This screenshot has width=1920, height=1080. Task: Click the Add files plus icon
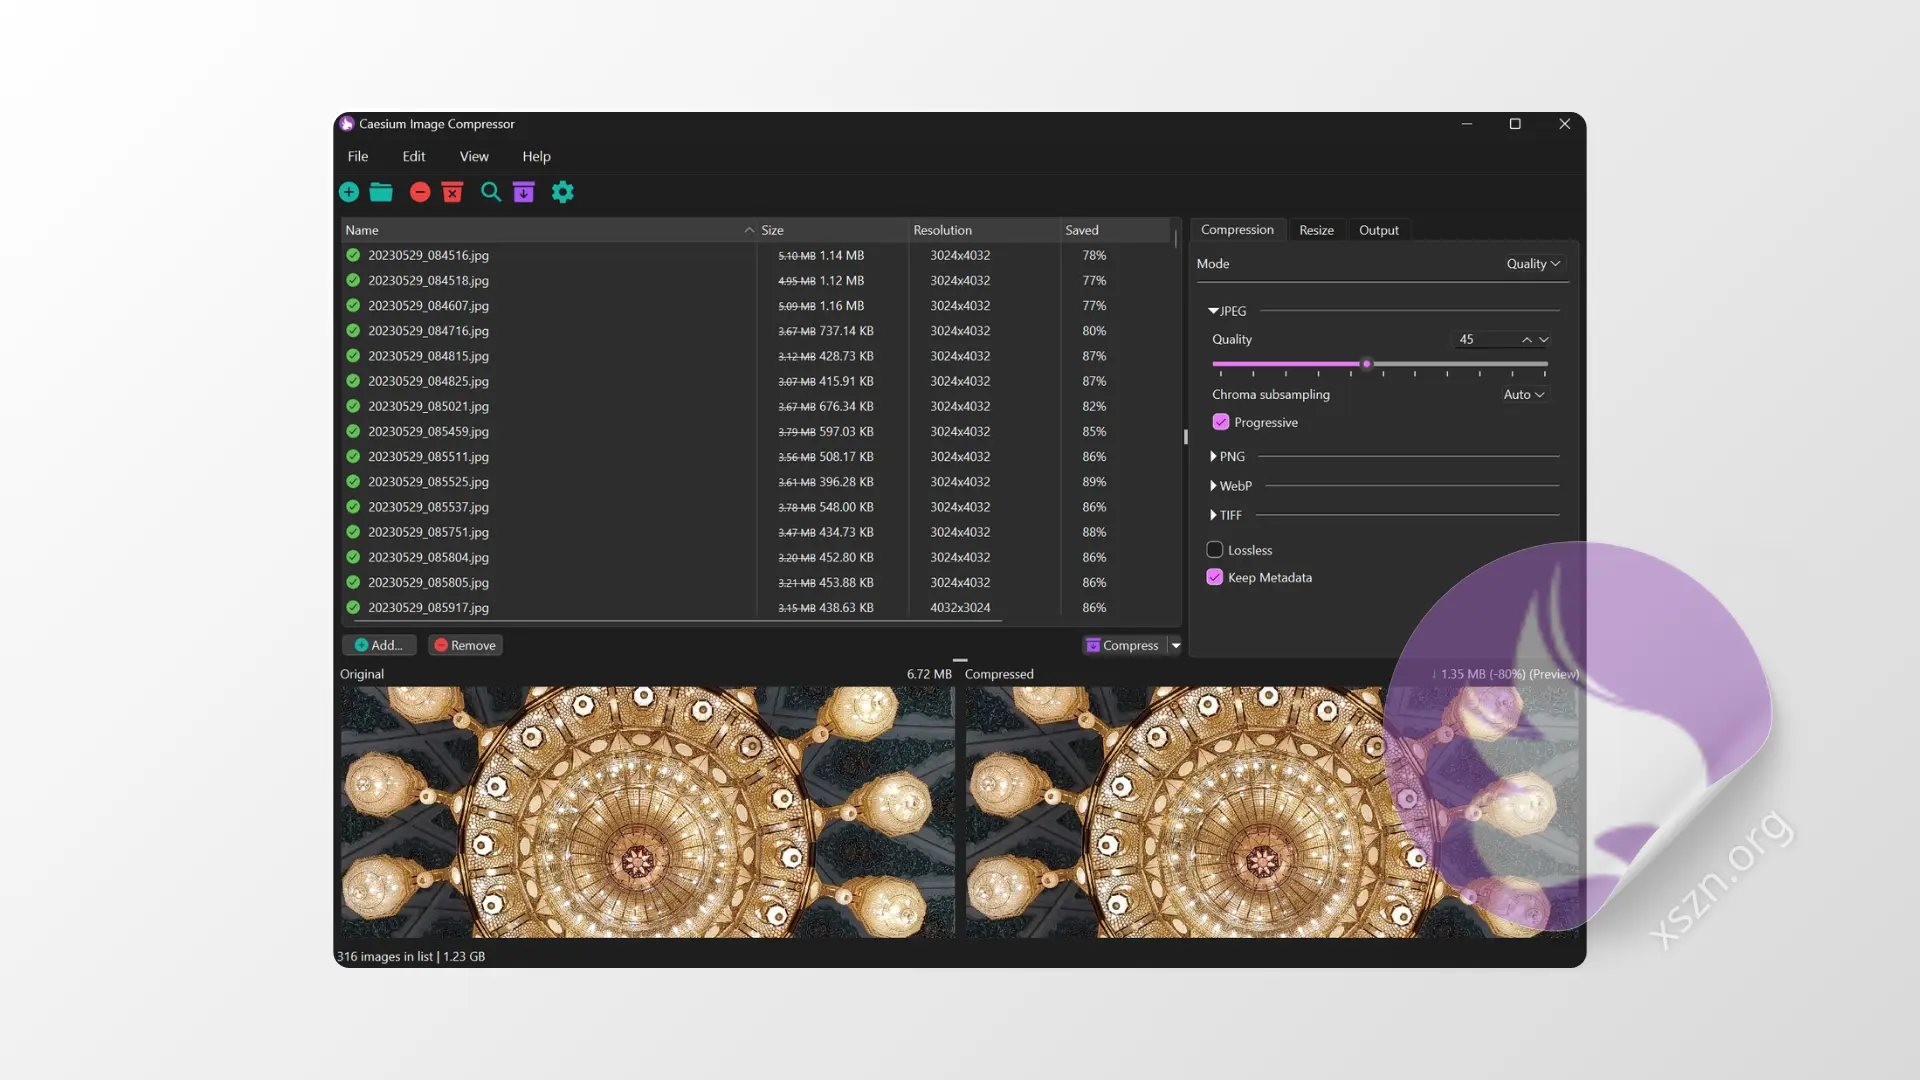tap(349, 192)
